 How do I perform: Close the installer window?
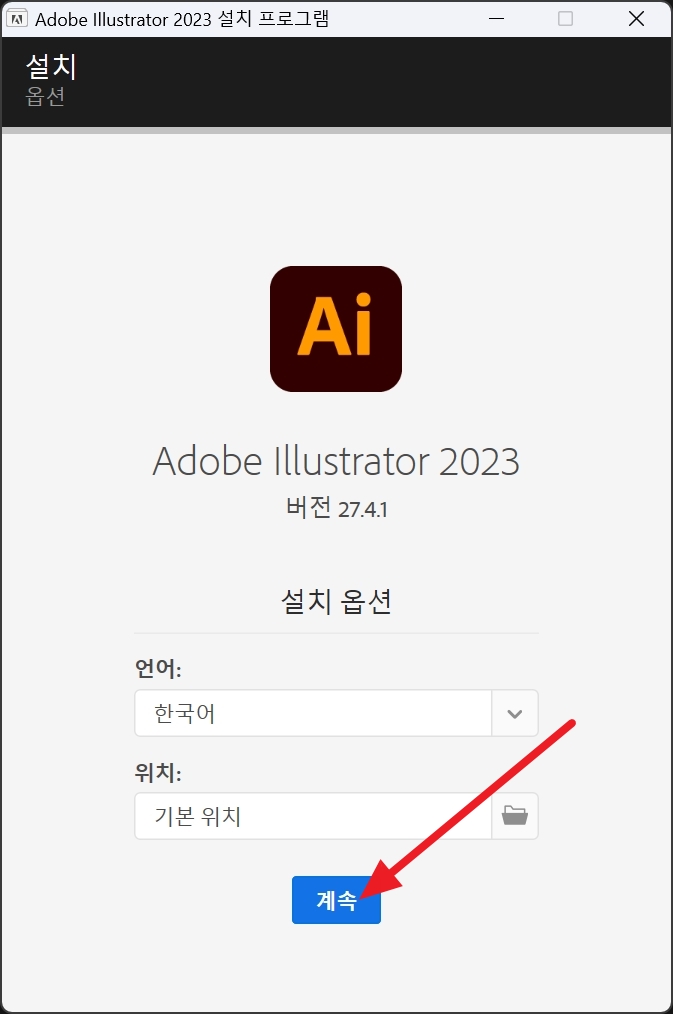636,19
